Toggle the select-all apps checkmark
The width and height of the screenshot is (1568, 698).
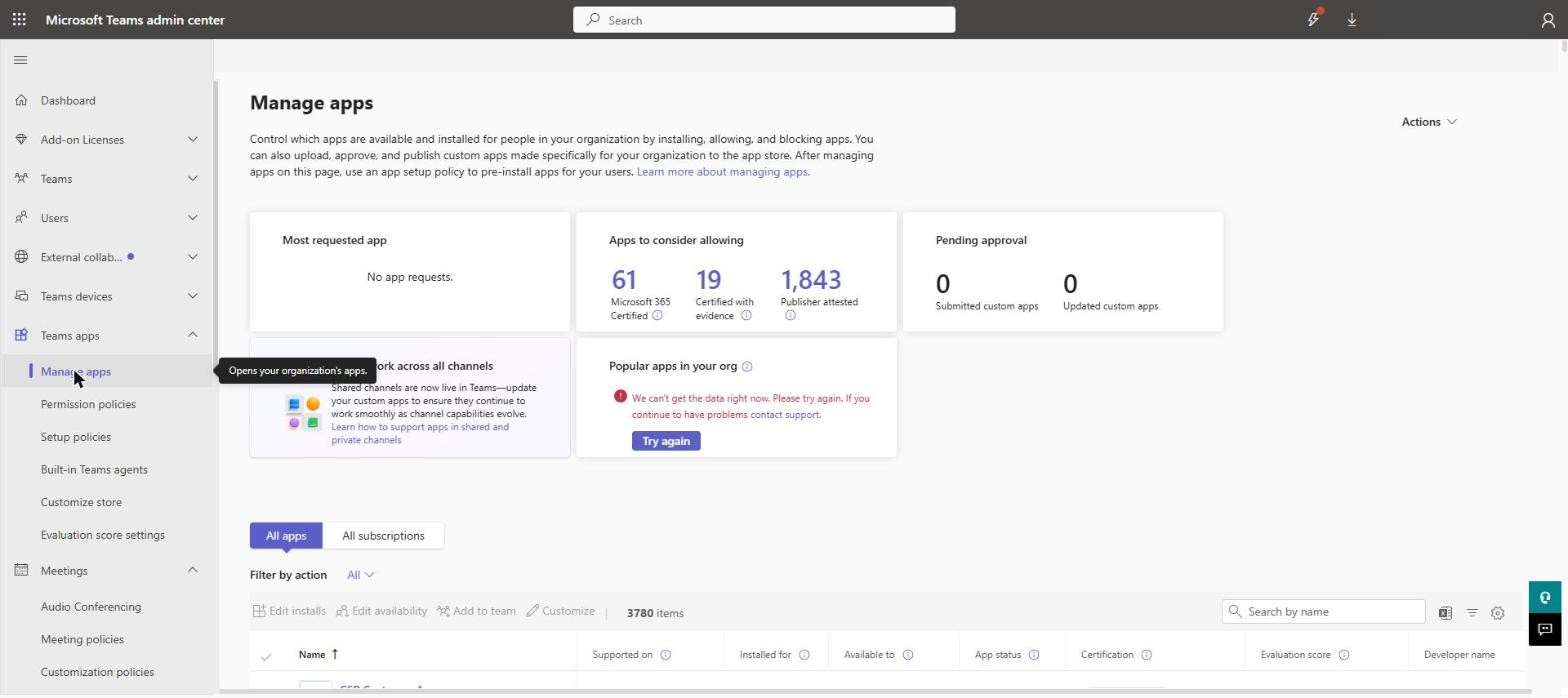[266, 656]
